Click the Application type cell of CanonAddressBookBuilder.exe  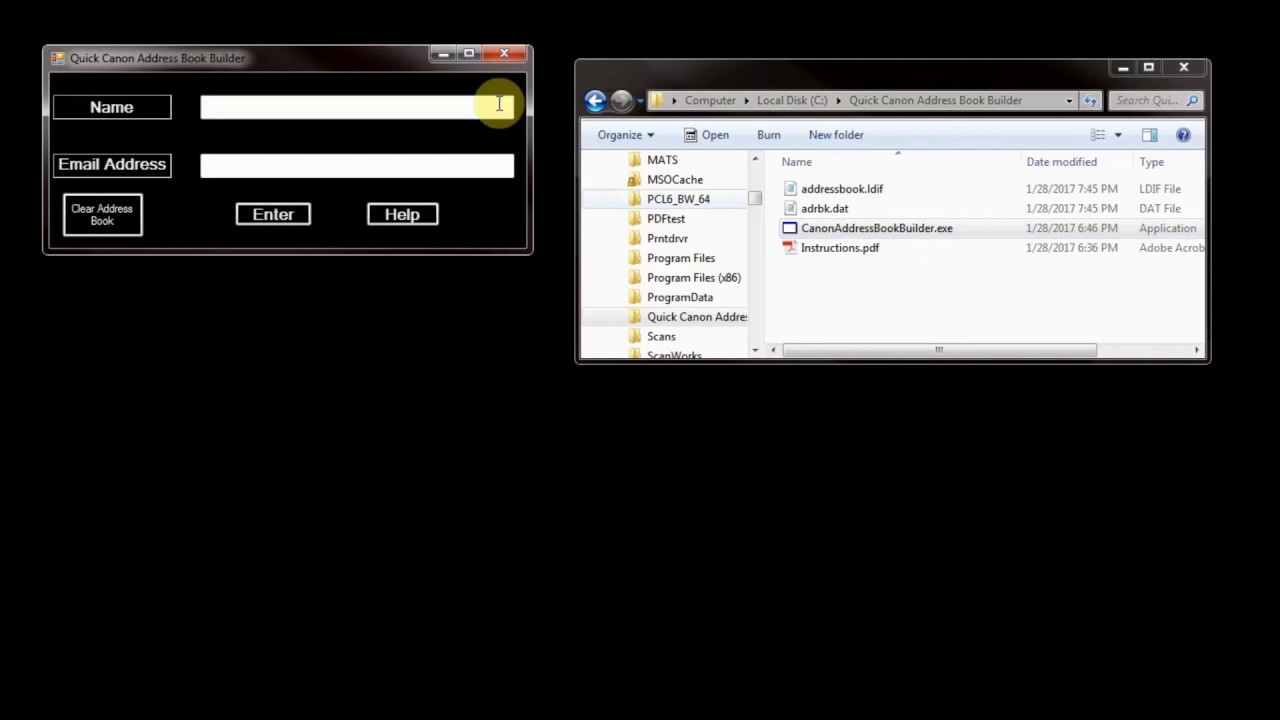[1167, 228]
